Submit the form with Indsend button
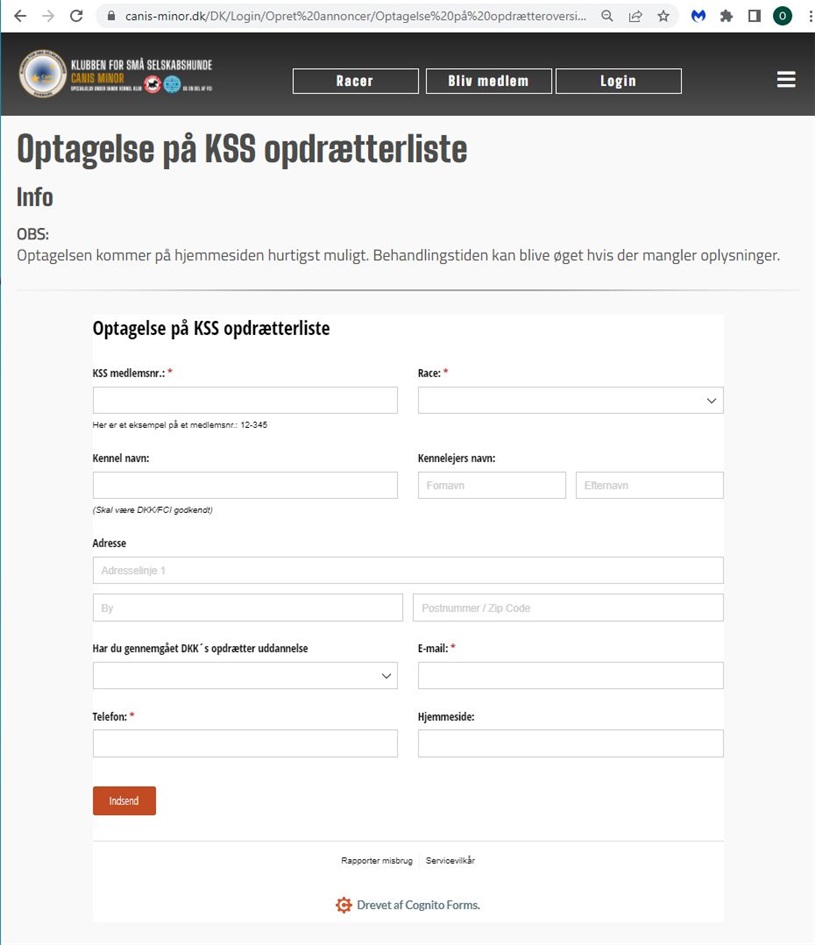Viewport: 815px width, 945px height. pos(124,800)
